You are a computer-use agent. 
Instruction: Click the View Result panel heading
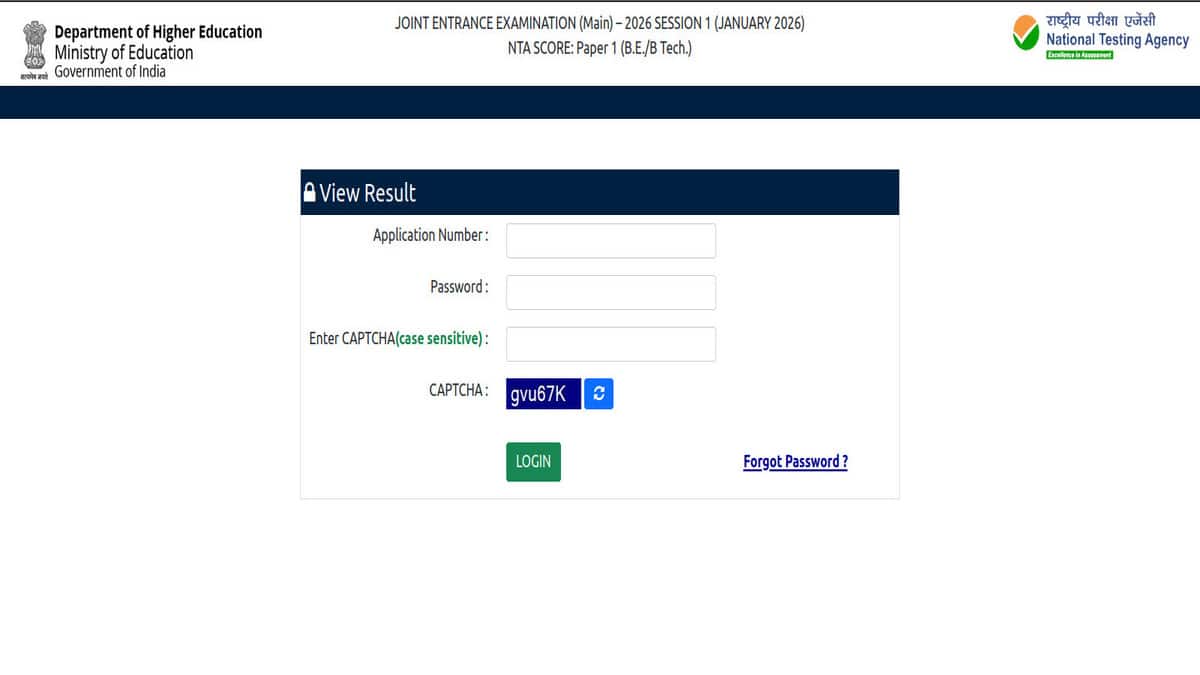pos(368,193)
